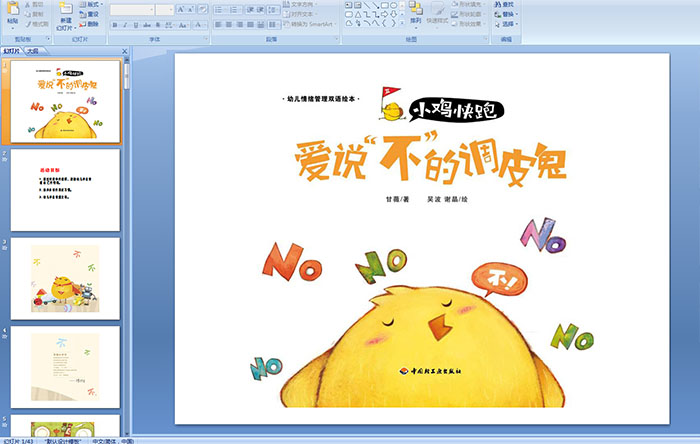Toggle text Shadow formatting
The image size is (700, 444).
point(158,25)
